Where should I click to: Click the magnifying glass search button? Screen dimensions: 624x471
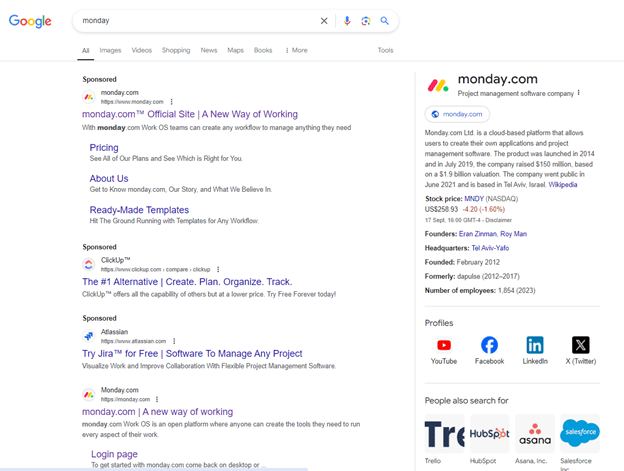(384, 21)
